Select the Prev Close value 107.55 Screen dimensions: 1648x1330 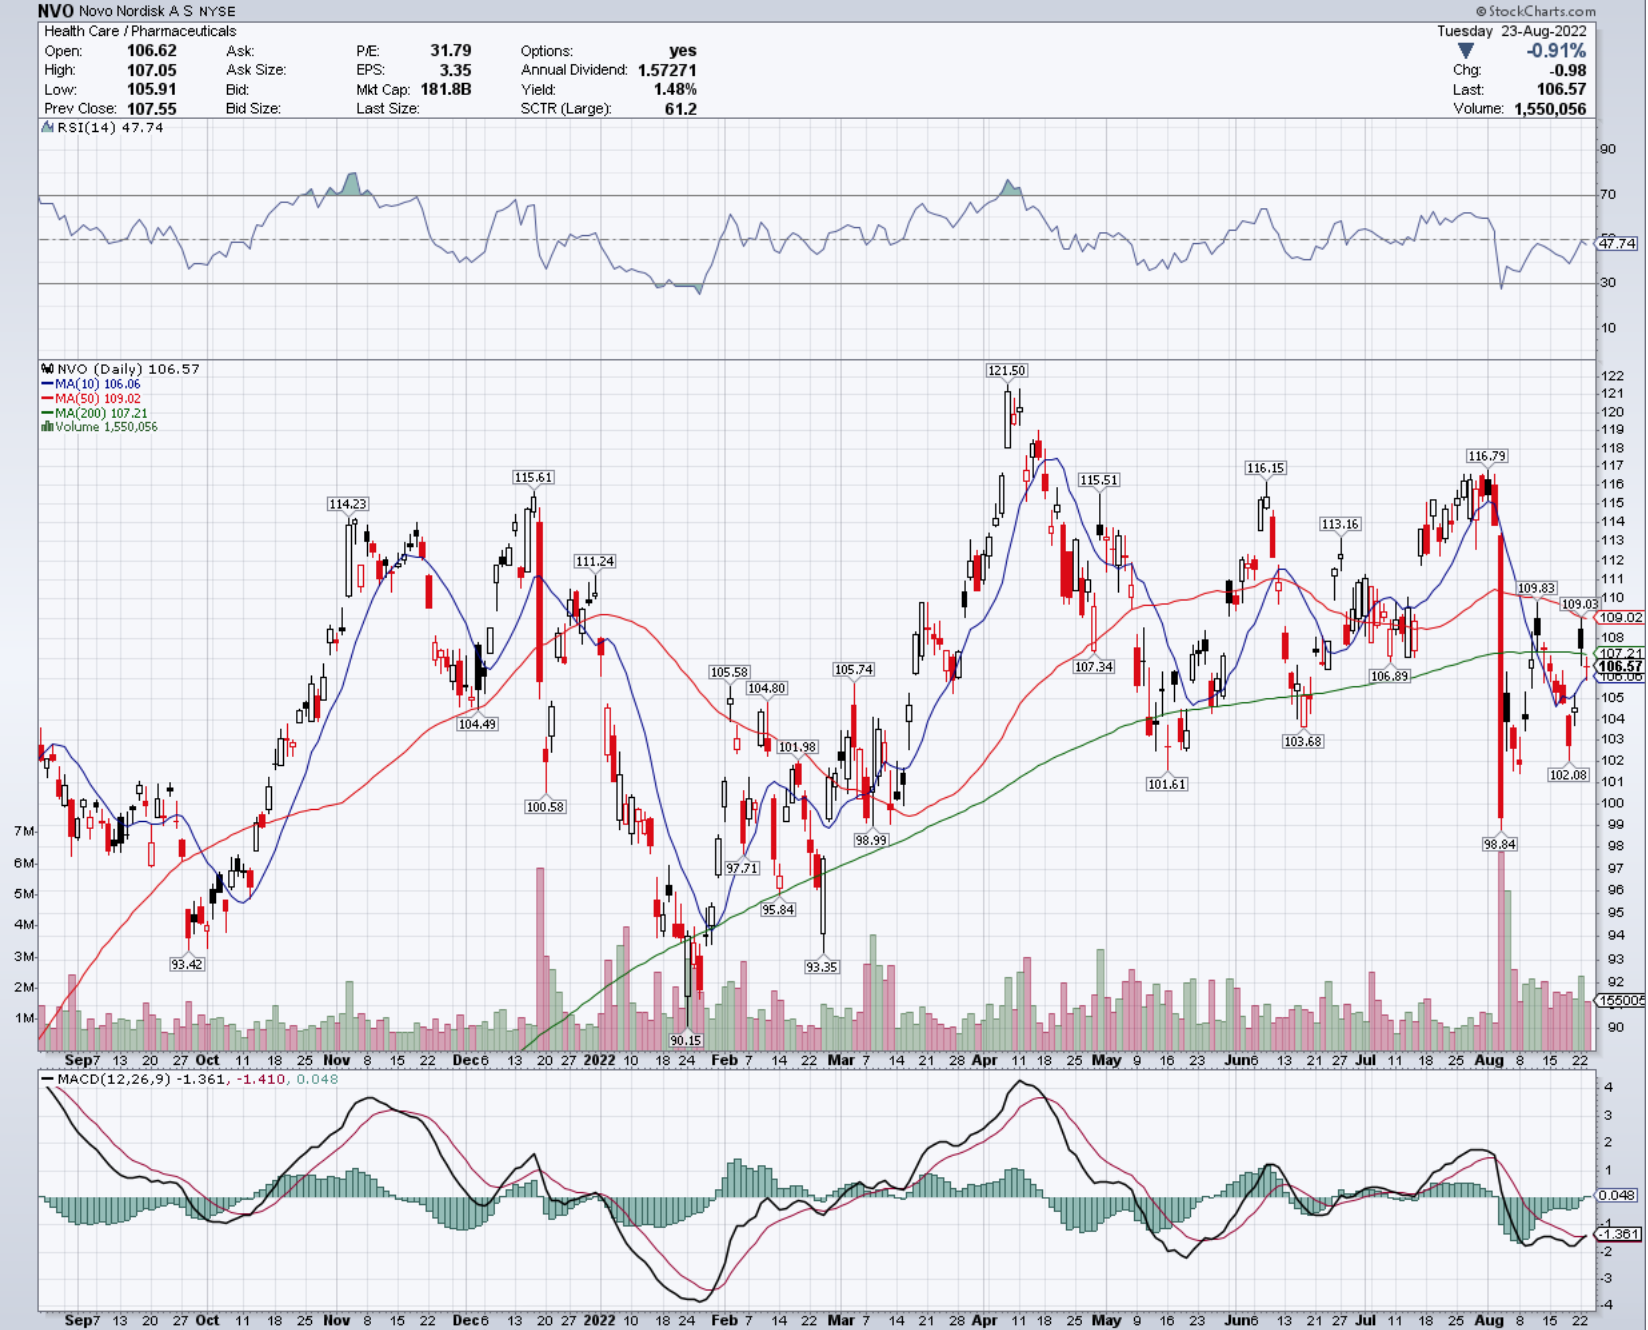click(x=152, y=108)
